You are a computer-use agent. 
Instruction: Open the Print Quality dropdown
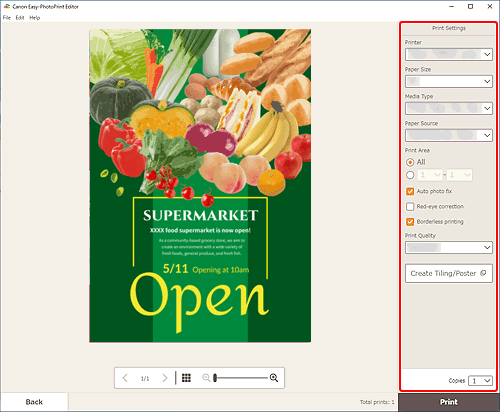[449, 247]
